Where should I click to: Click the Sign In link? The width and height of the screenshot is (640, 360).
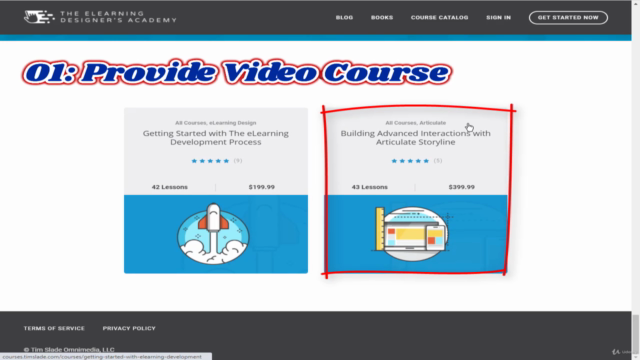click(x=498, y=18)
